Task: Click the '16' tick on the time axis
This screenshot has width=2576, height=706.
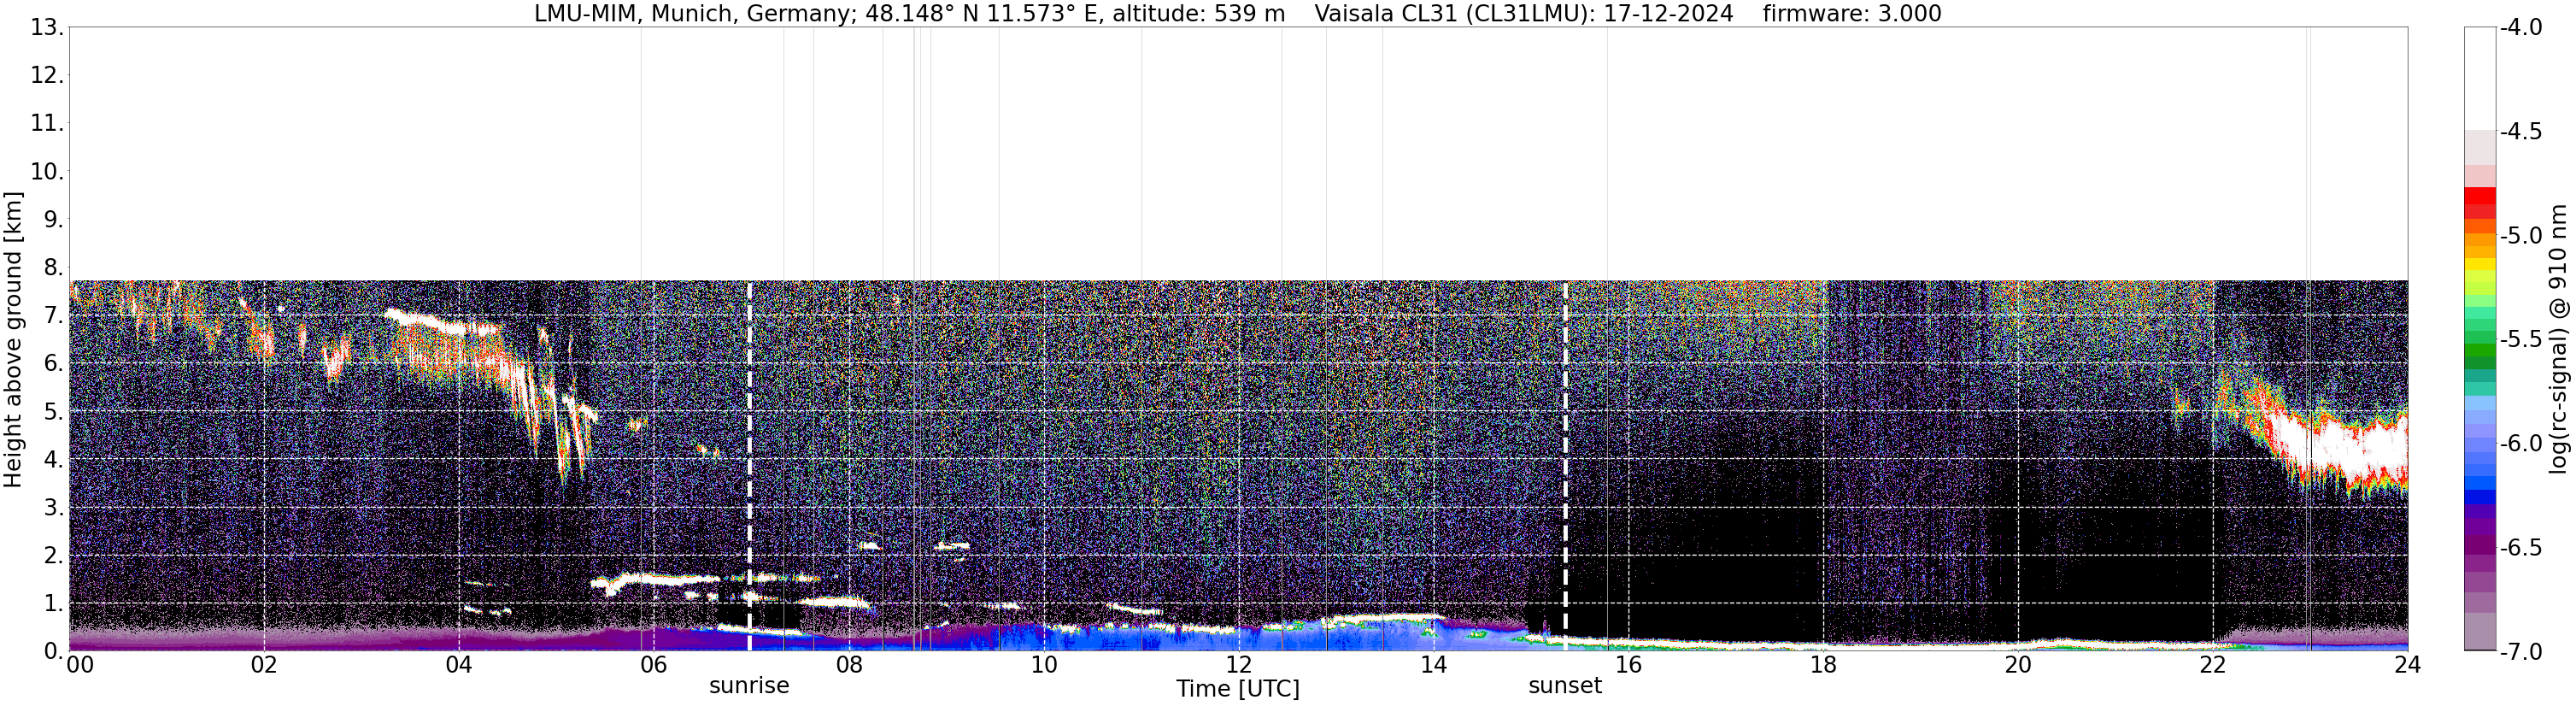Action: coord(1628,665)
